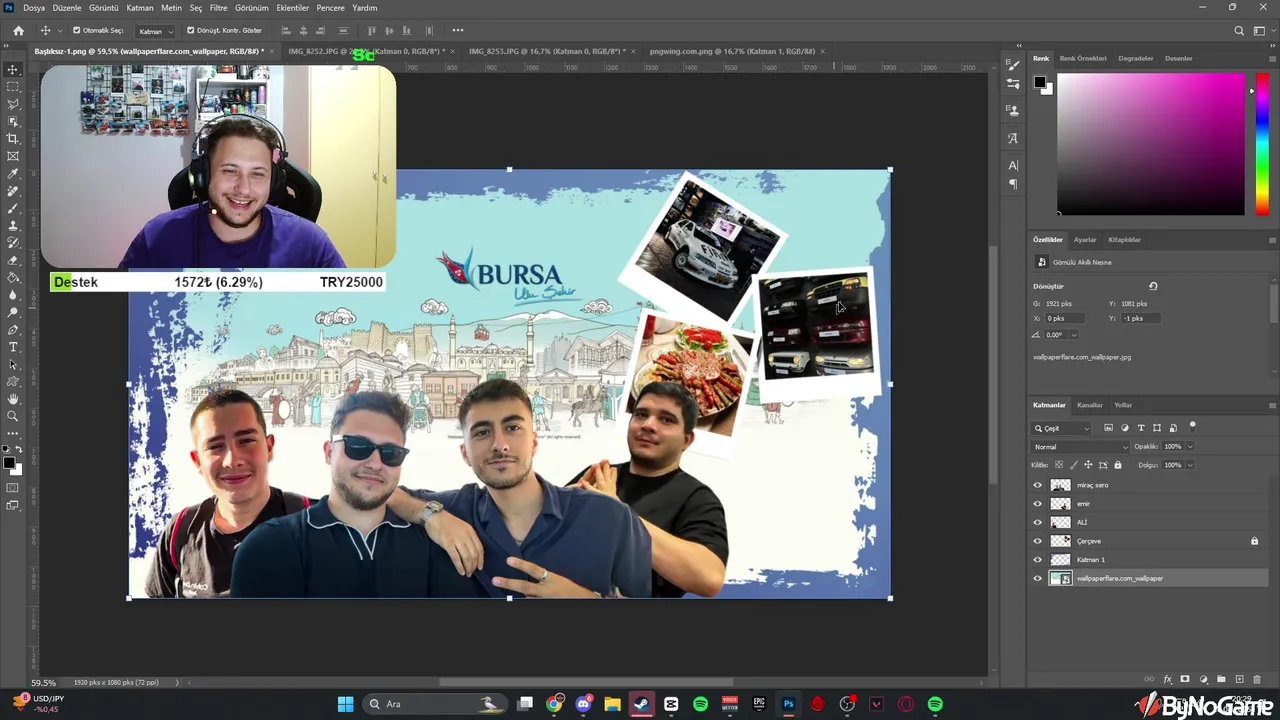
Task: Open the Katmanlar panel menu
Action: pyautogui.click(x=1272, y=405)
